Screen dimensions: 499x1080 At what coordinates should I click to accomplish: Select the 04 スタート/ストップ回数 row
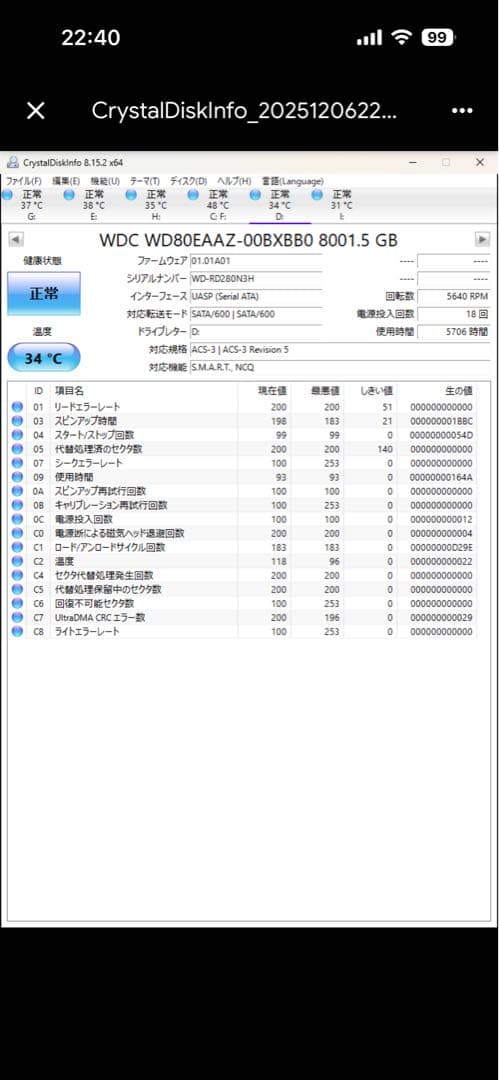click(243, 435)
